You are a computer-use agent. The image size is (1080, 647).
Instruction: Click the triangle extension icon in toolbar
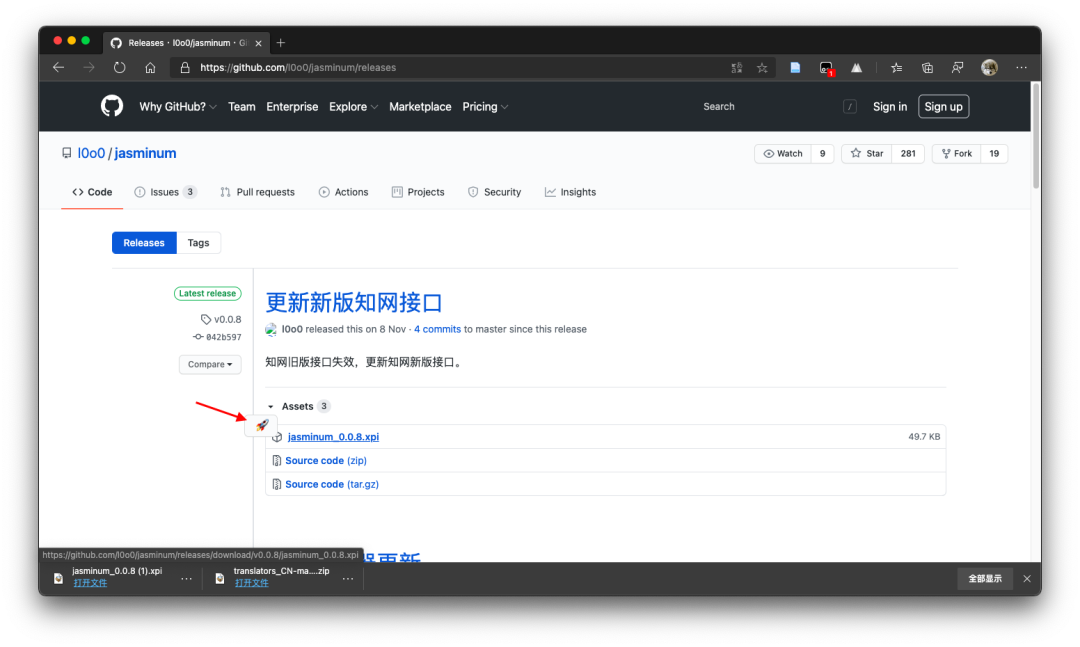856,68
